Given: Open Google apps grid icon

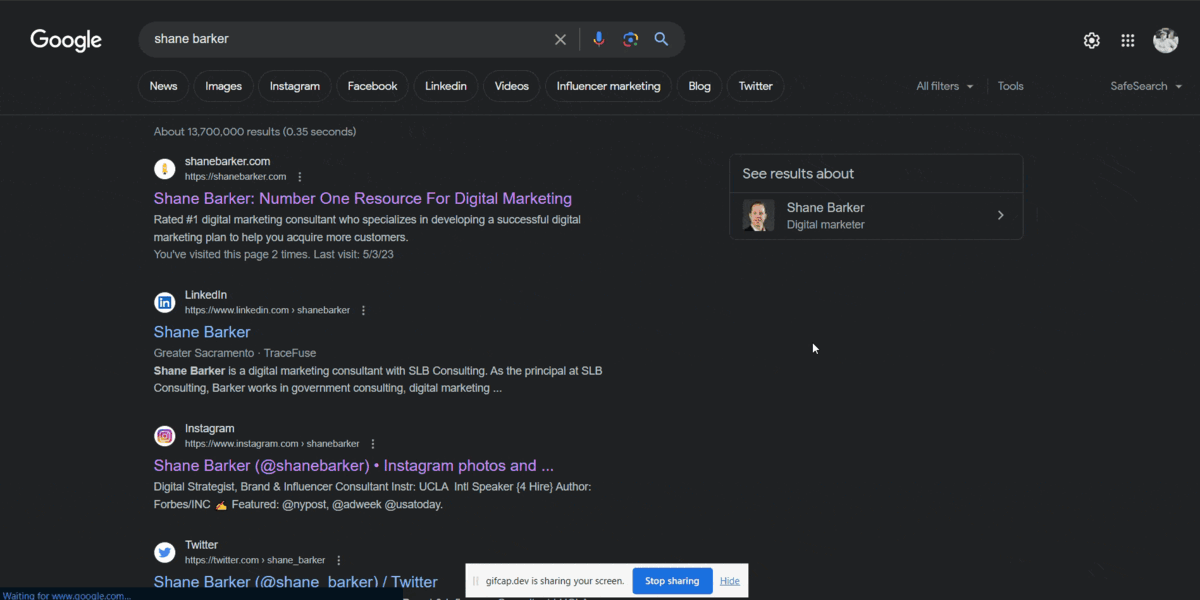Looking at the screenshot, I should [1128, 40].
